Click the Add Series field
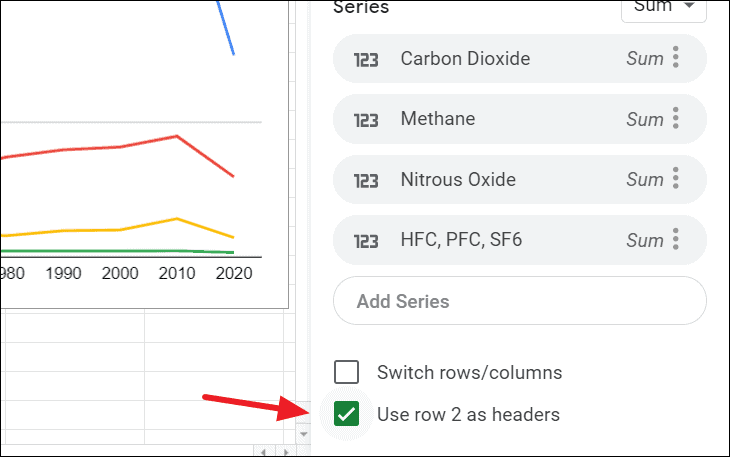Image resolution: width=730 pixels, height=457 pixels. tap(520, 301)
